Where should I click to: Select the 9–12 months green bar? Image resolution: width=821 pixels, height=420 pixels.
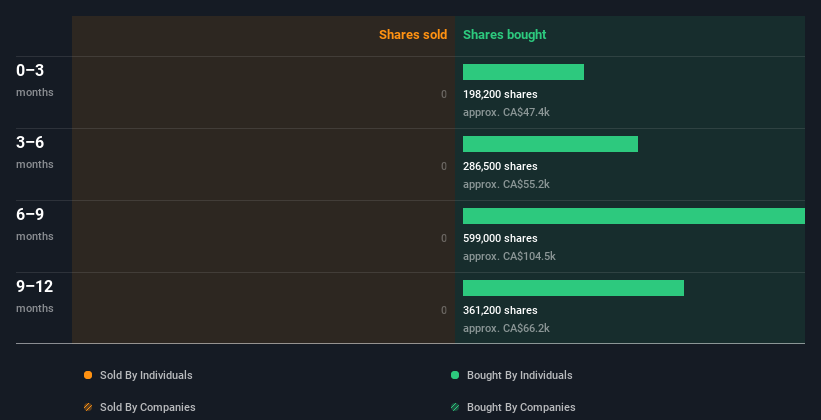point(573,288)
